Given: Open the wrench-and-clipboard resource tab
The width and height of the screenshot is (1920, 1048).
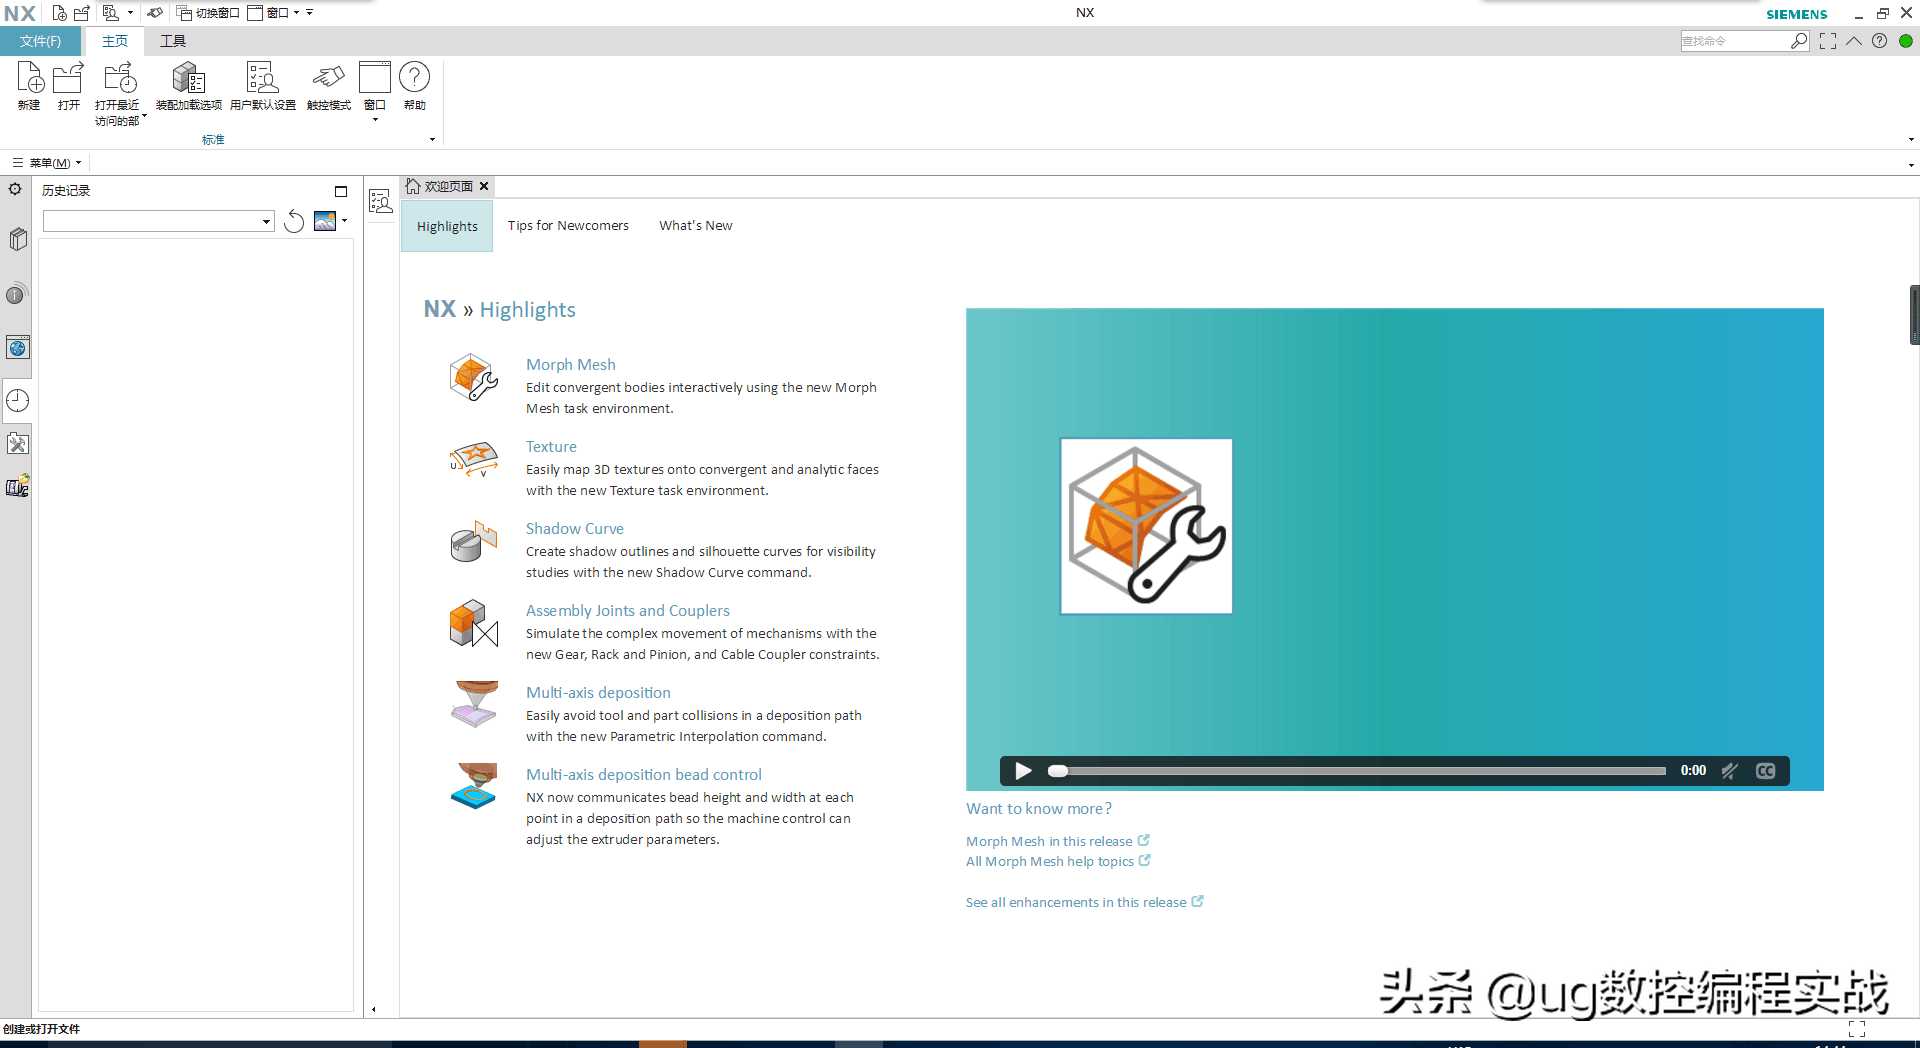Looking at the screenshot, I should [x=17, y=443].
